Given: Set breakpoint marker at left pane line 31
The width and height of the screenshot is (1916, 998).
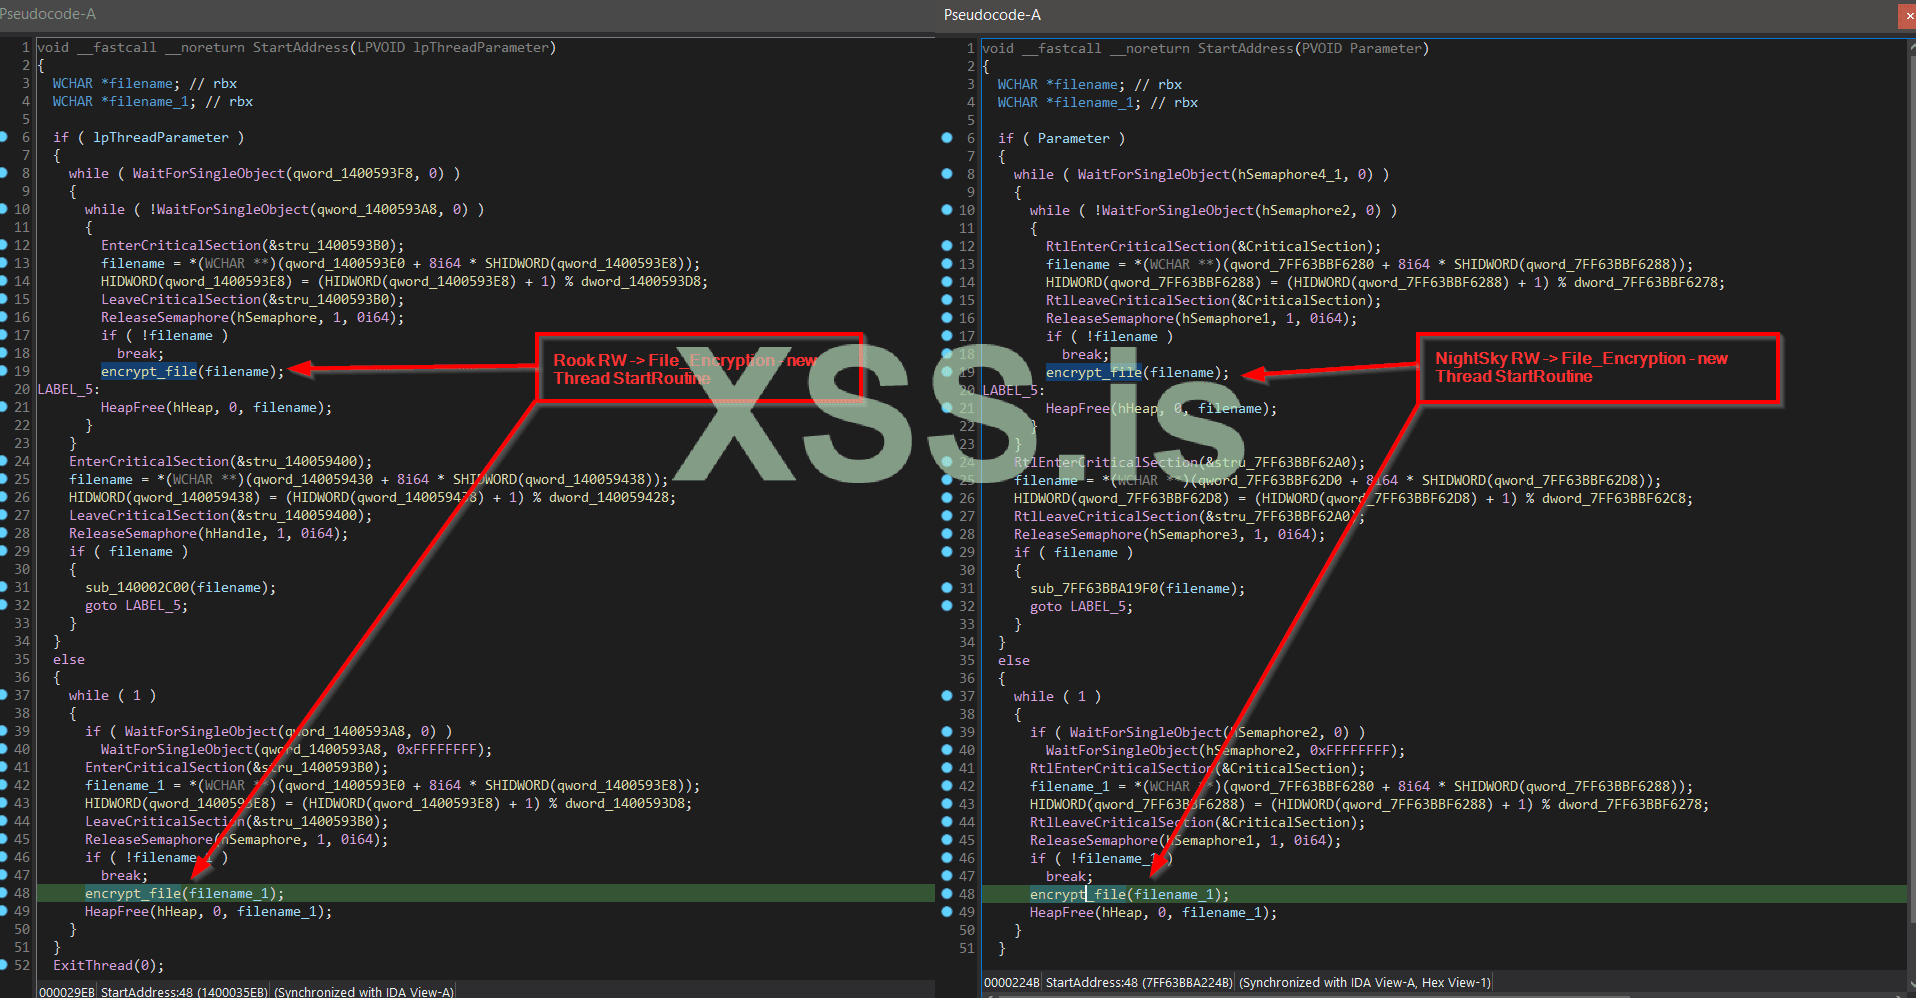Looking at the screenshot, I should coord(3,587).
